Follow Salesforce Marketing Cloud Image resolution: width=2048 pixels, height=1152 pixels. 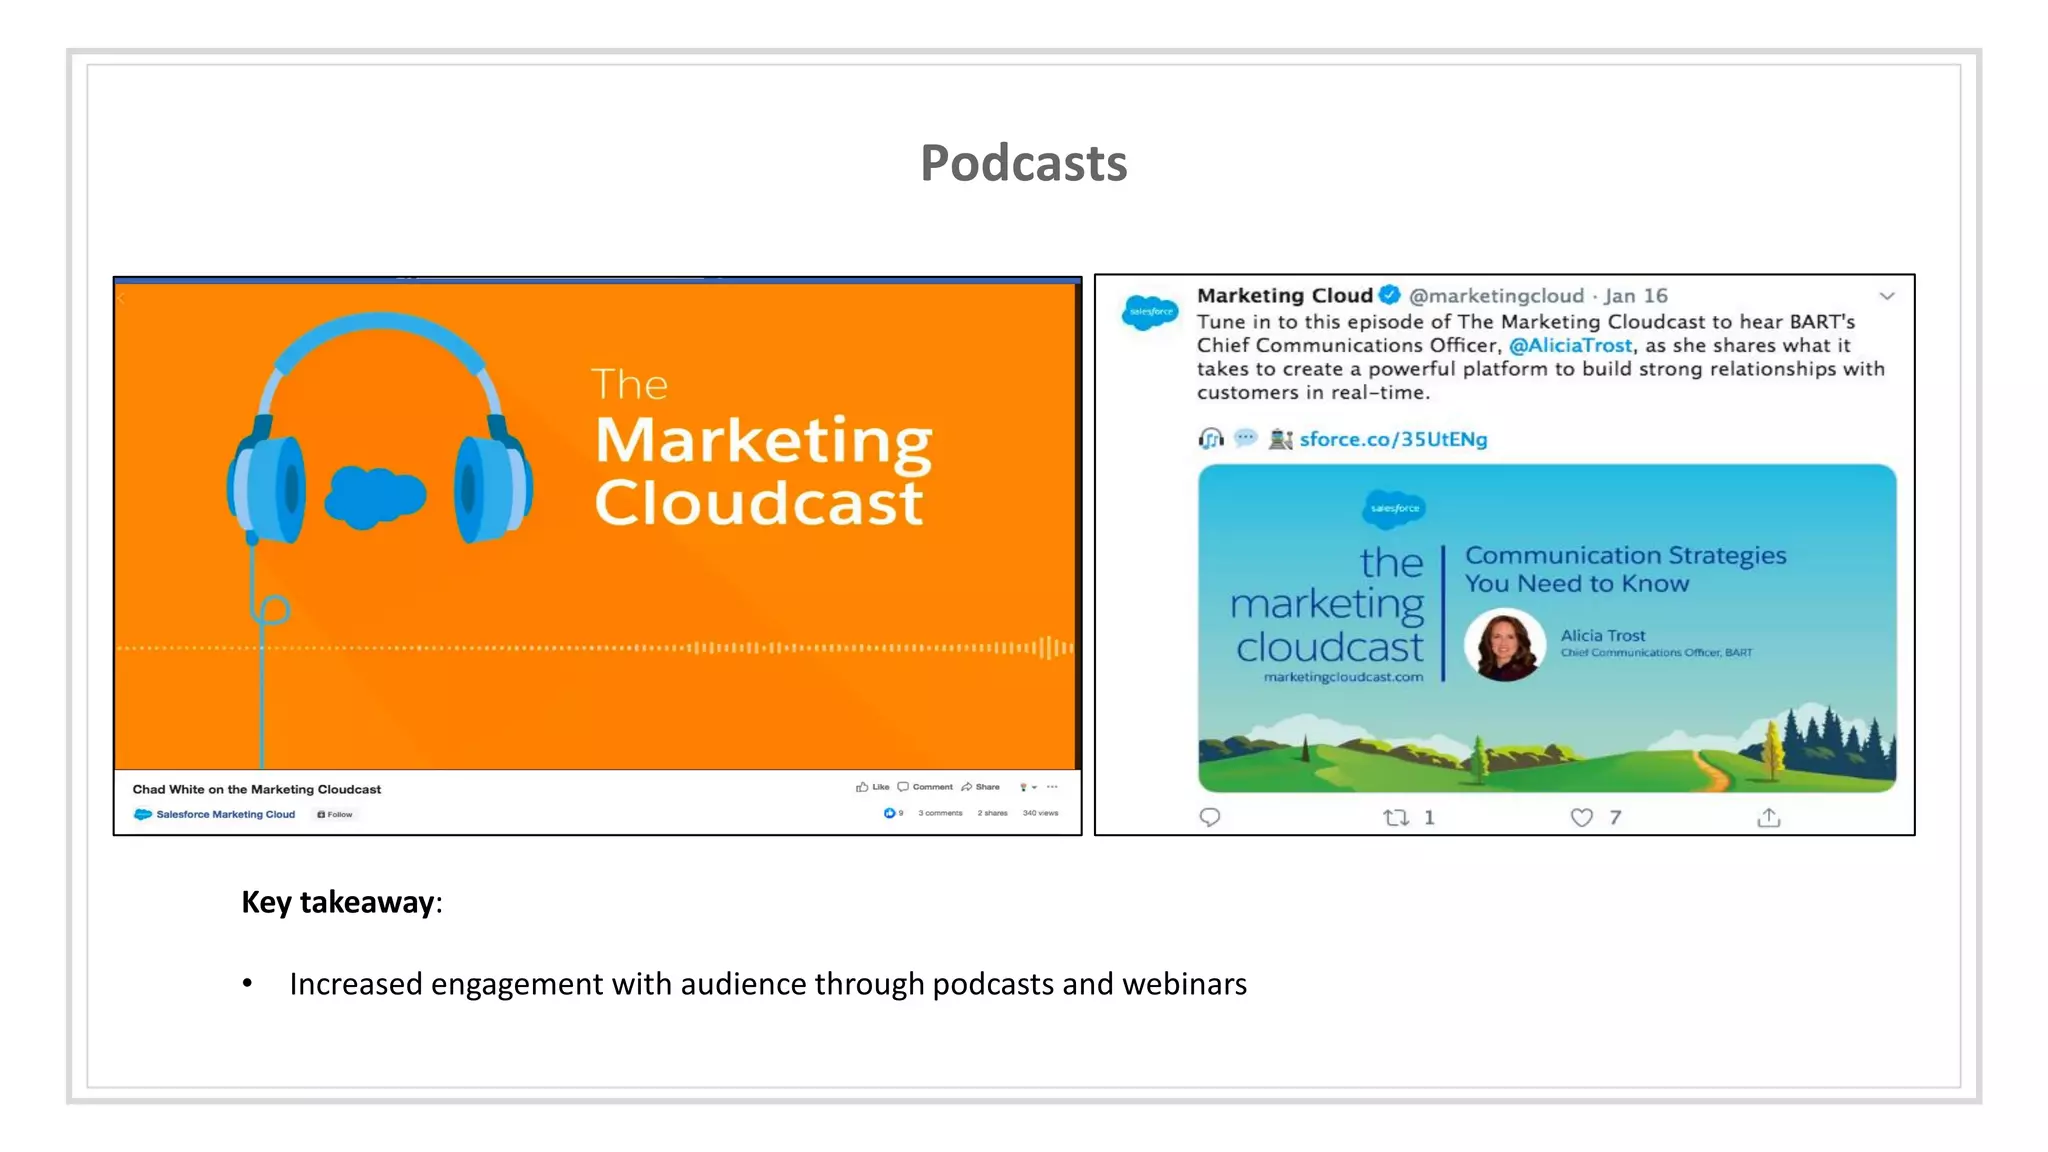[335, 814]
